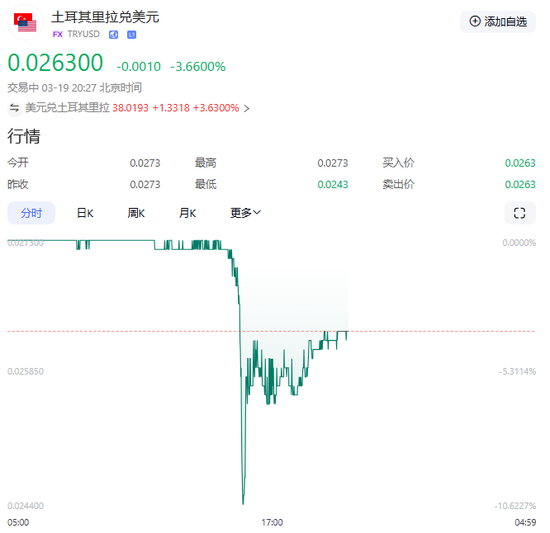Image resolution: width=550 pixels, height=533 pixels.
Task: Click the blue L1 quote level badge
Action: [x=132, y=34]
